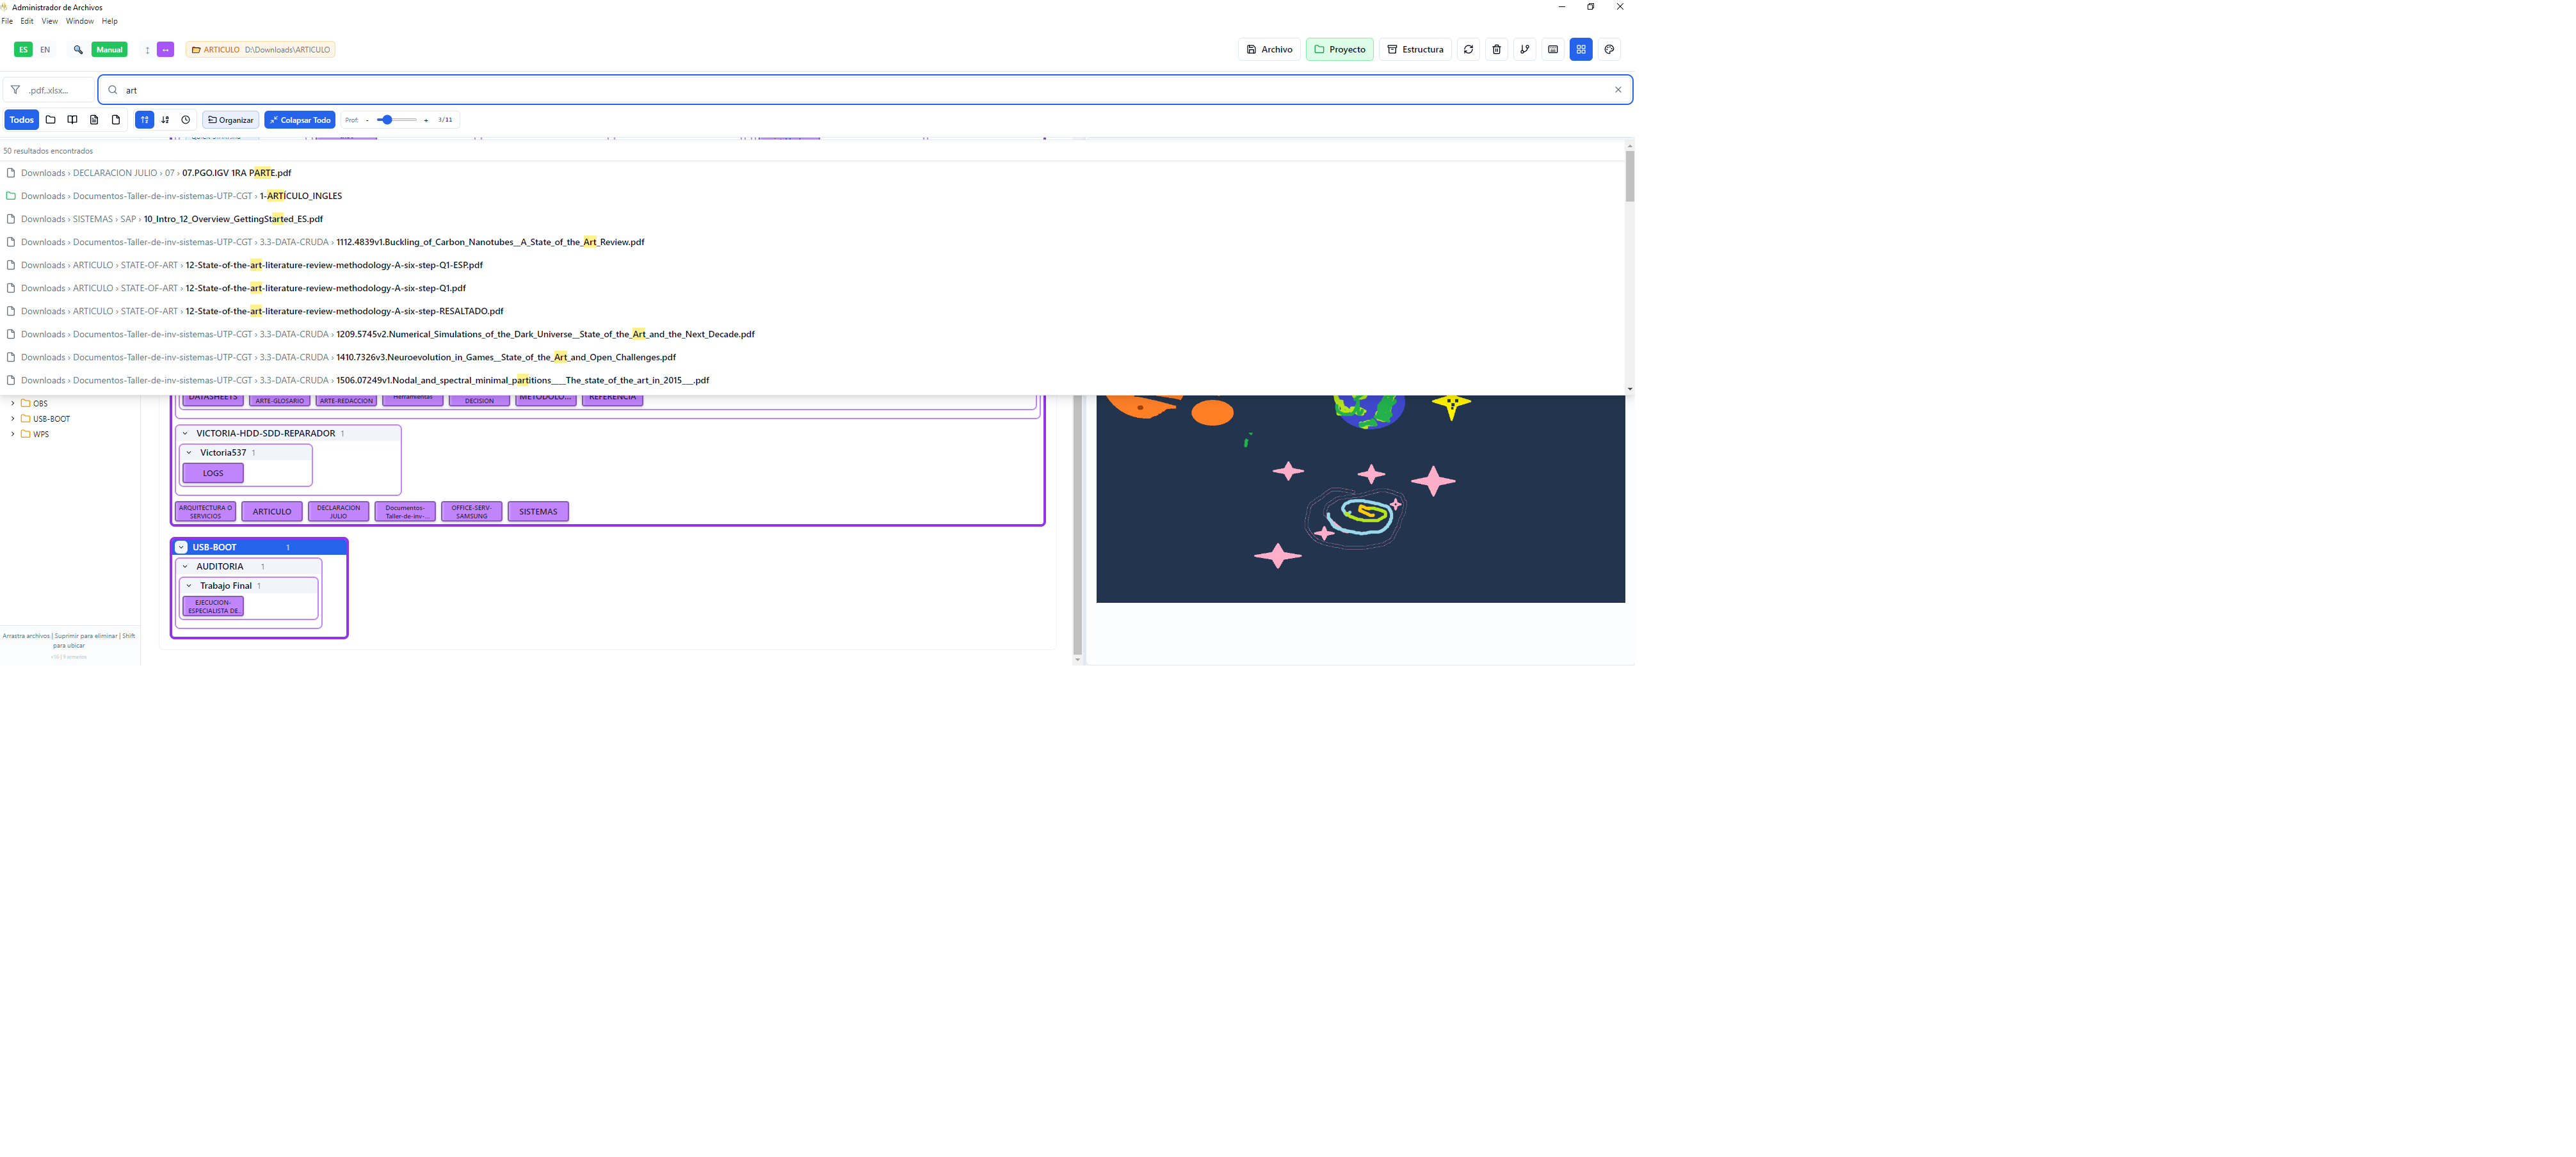This screenshot has height=1157, width=2576.
Task: Collapse the VICTORIA-HDD-SDD-REPARADOR node
Action: (185, 433)
